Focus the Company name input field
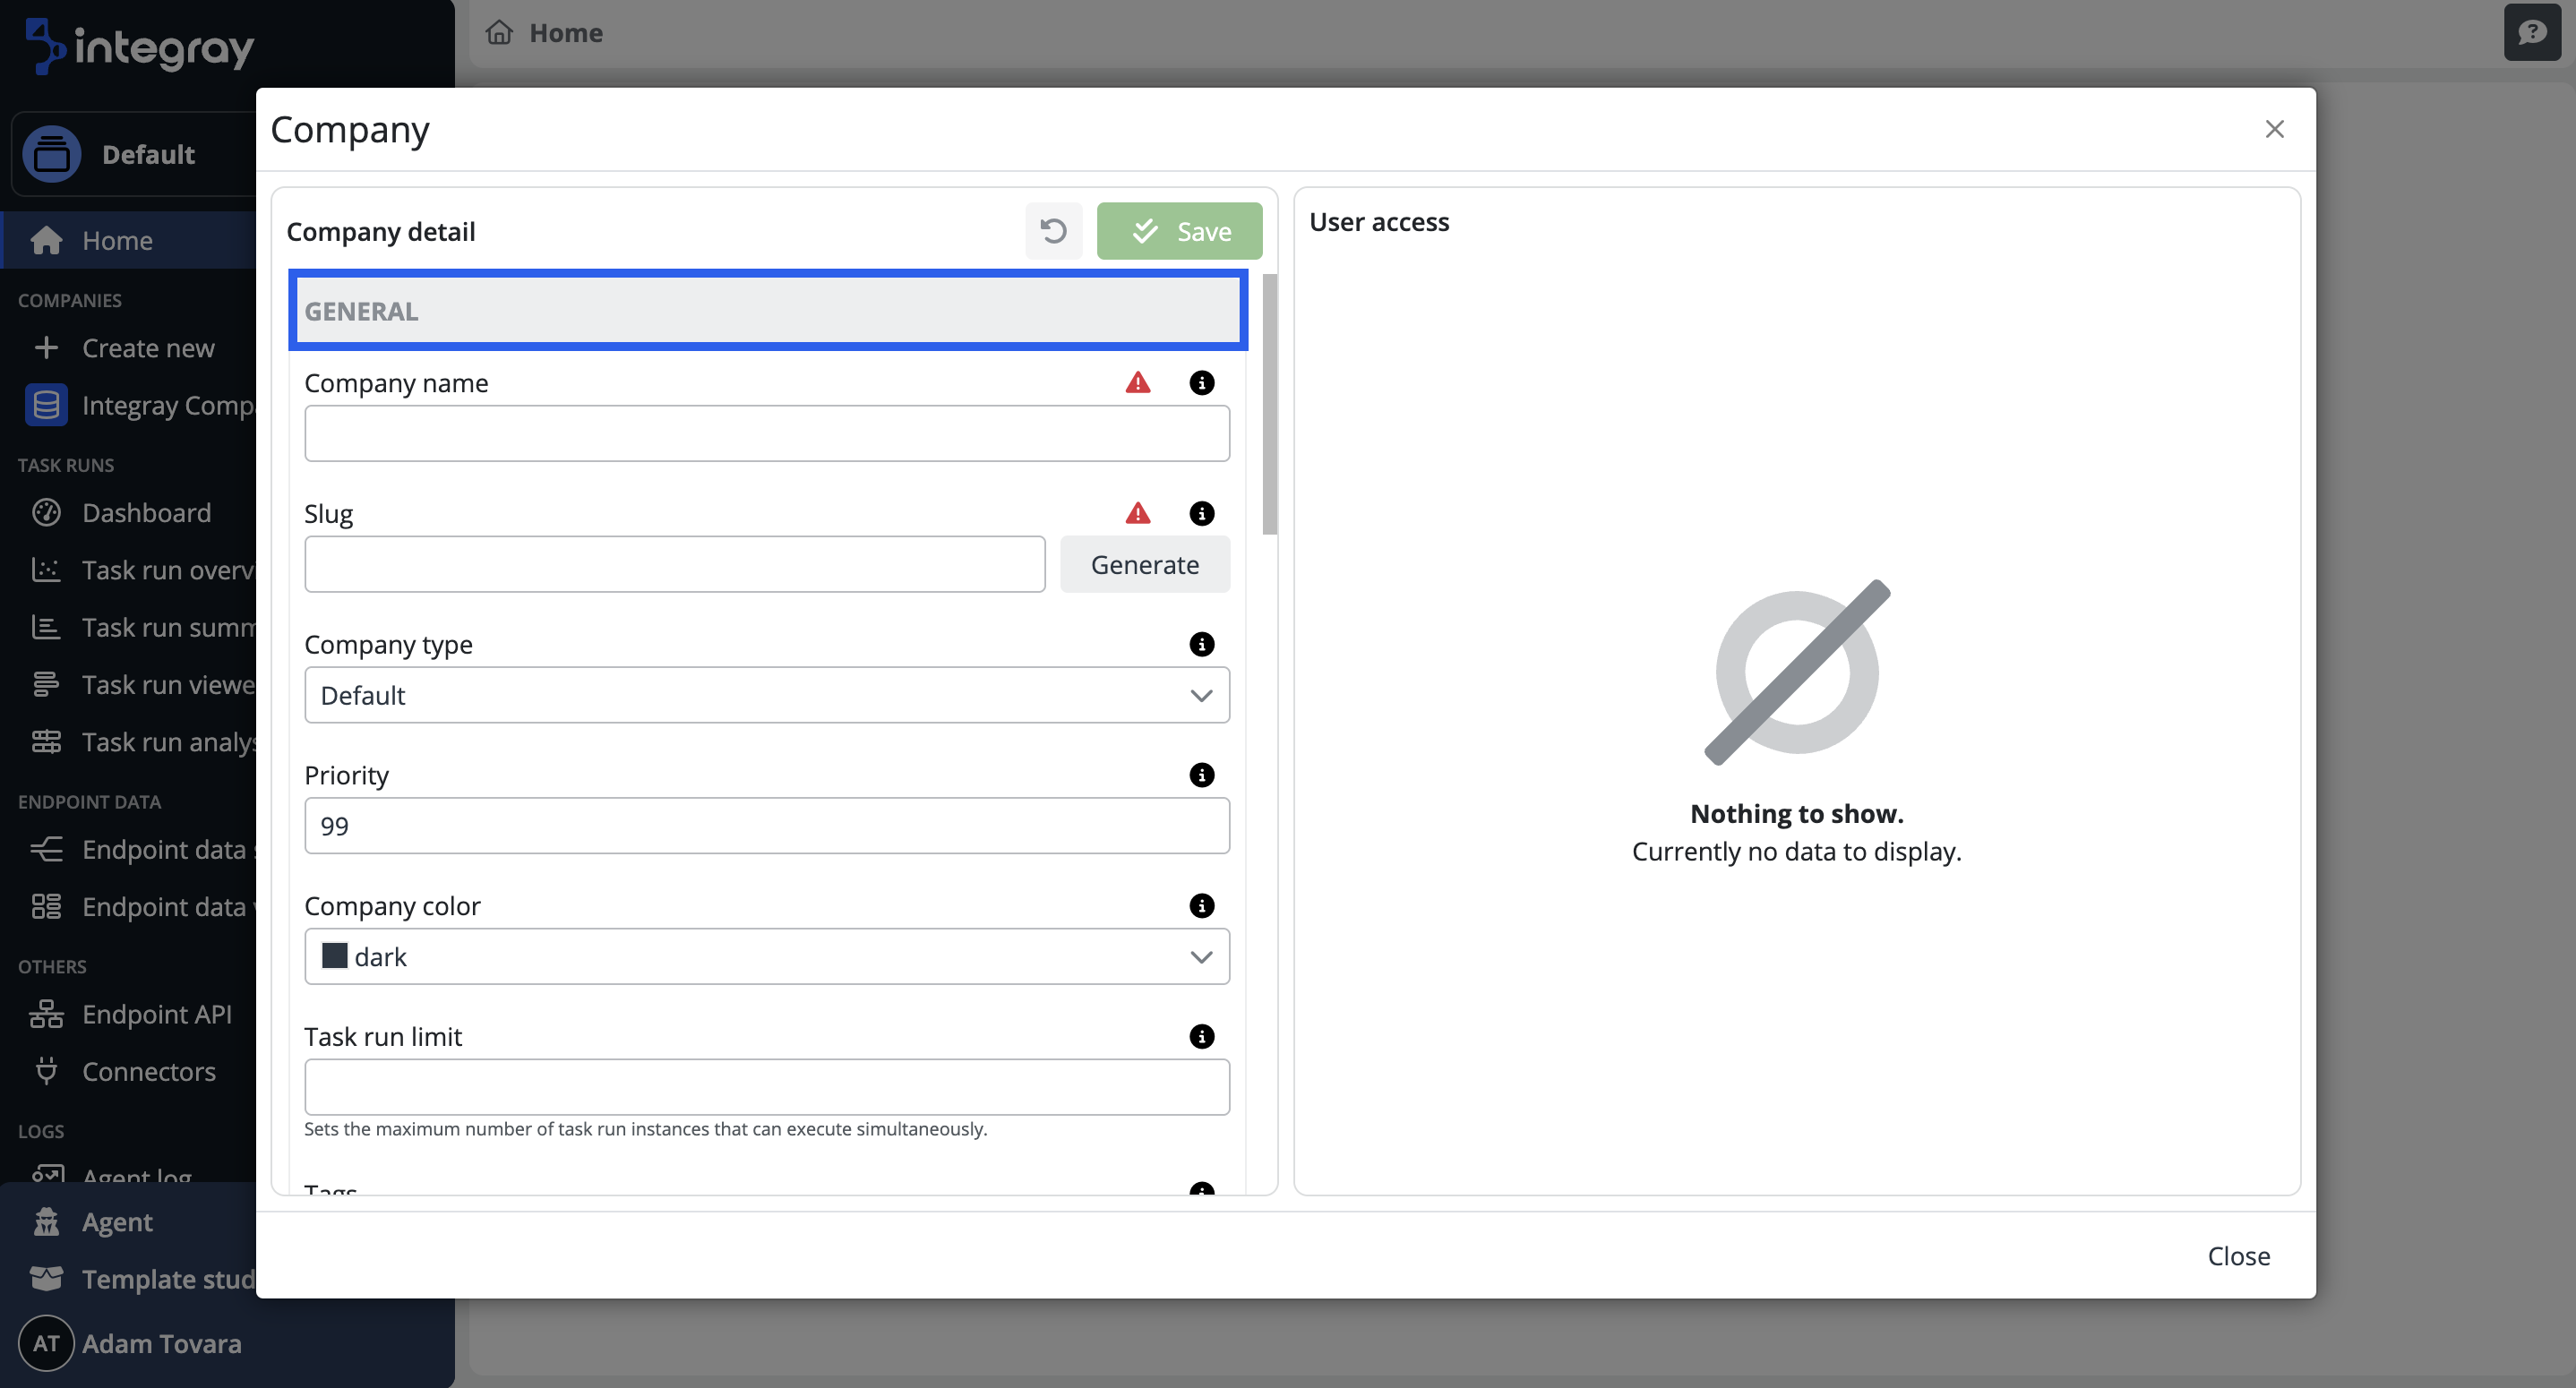The width and height of the screenshot is (2576, 1388). coord(766,434)
